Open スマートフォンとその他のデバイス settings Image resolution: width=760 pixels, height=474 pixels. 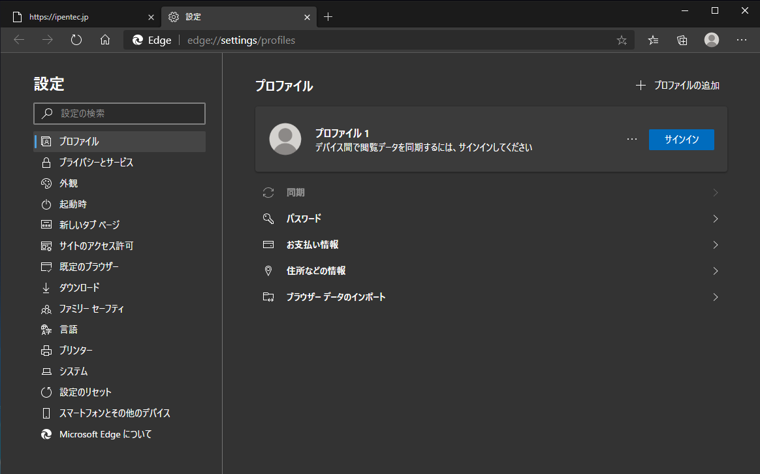[x=119, y=413]
